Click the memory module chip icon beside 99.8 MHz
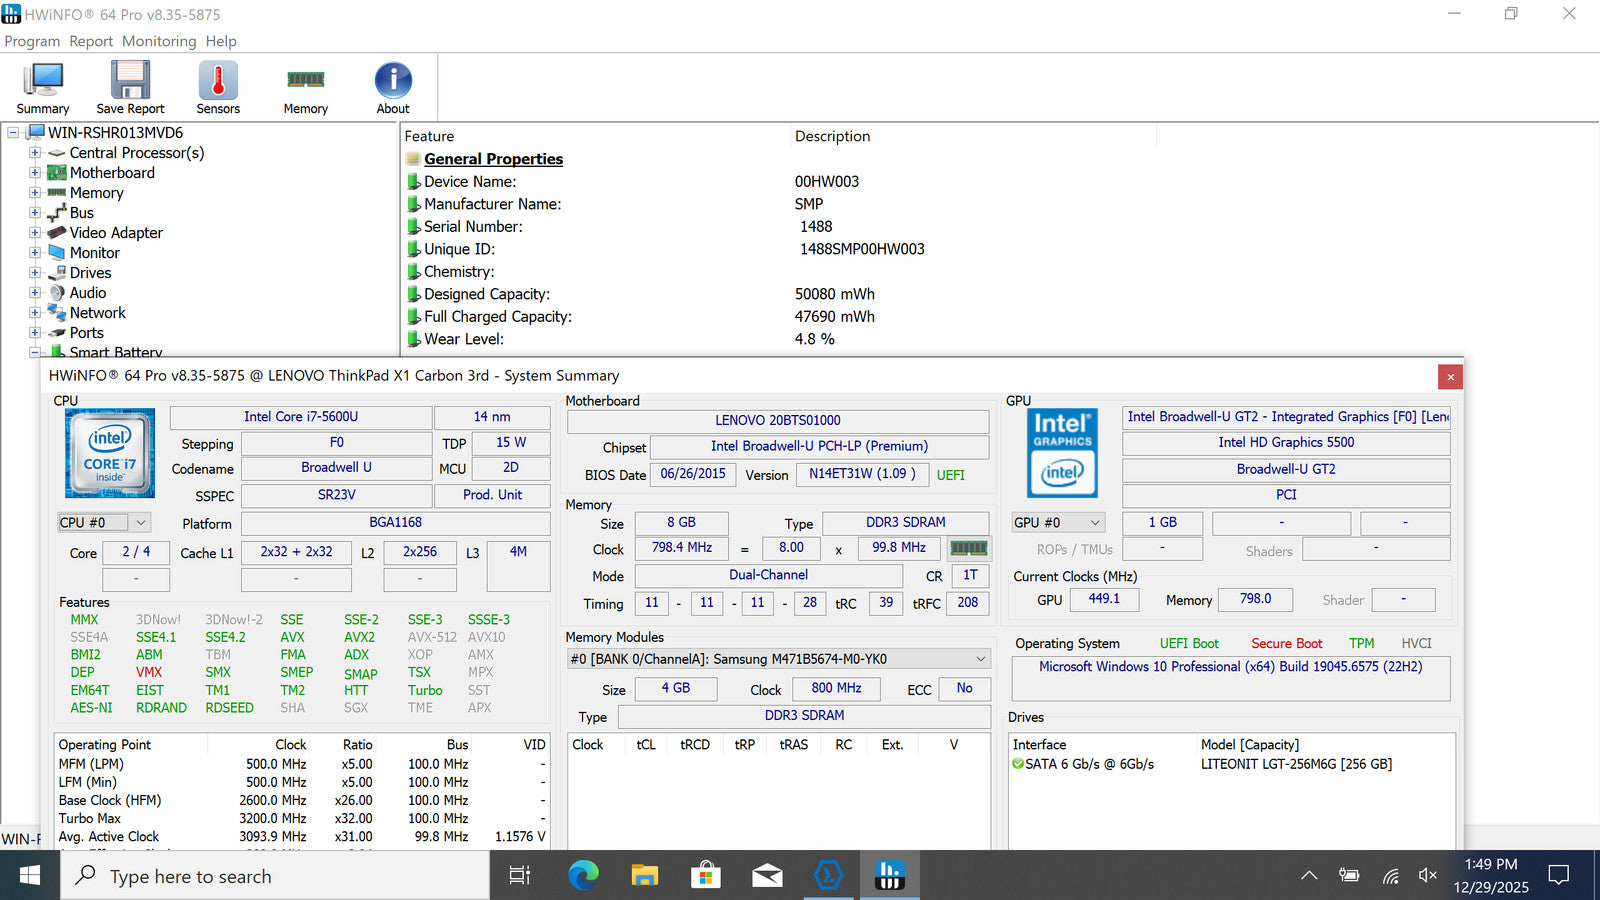Image resolution: width=1600 pixels, height=900 pixels. (x=968, y=548)
